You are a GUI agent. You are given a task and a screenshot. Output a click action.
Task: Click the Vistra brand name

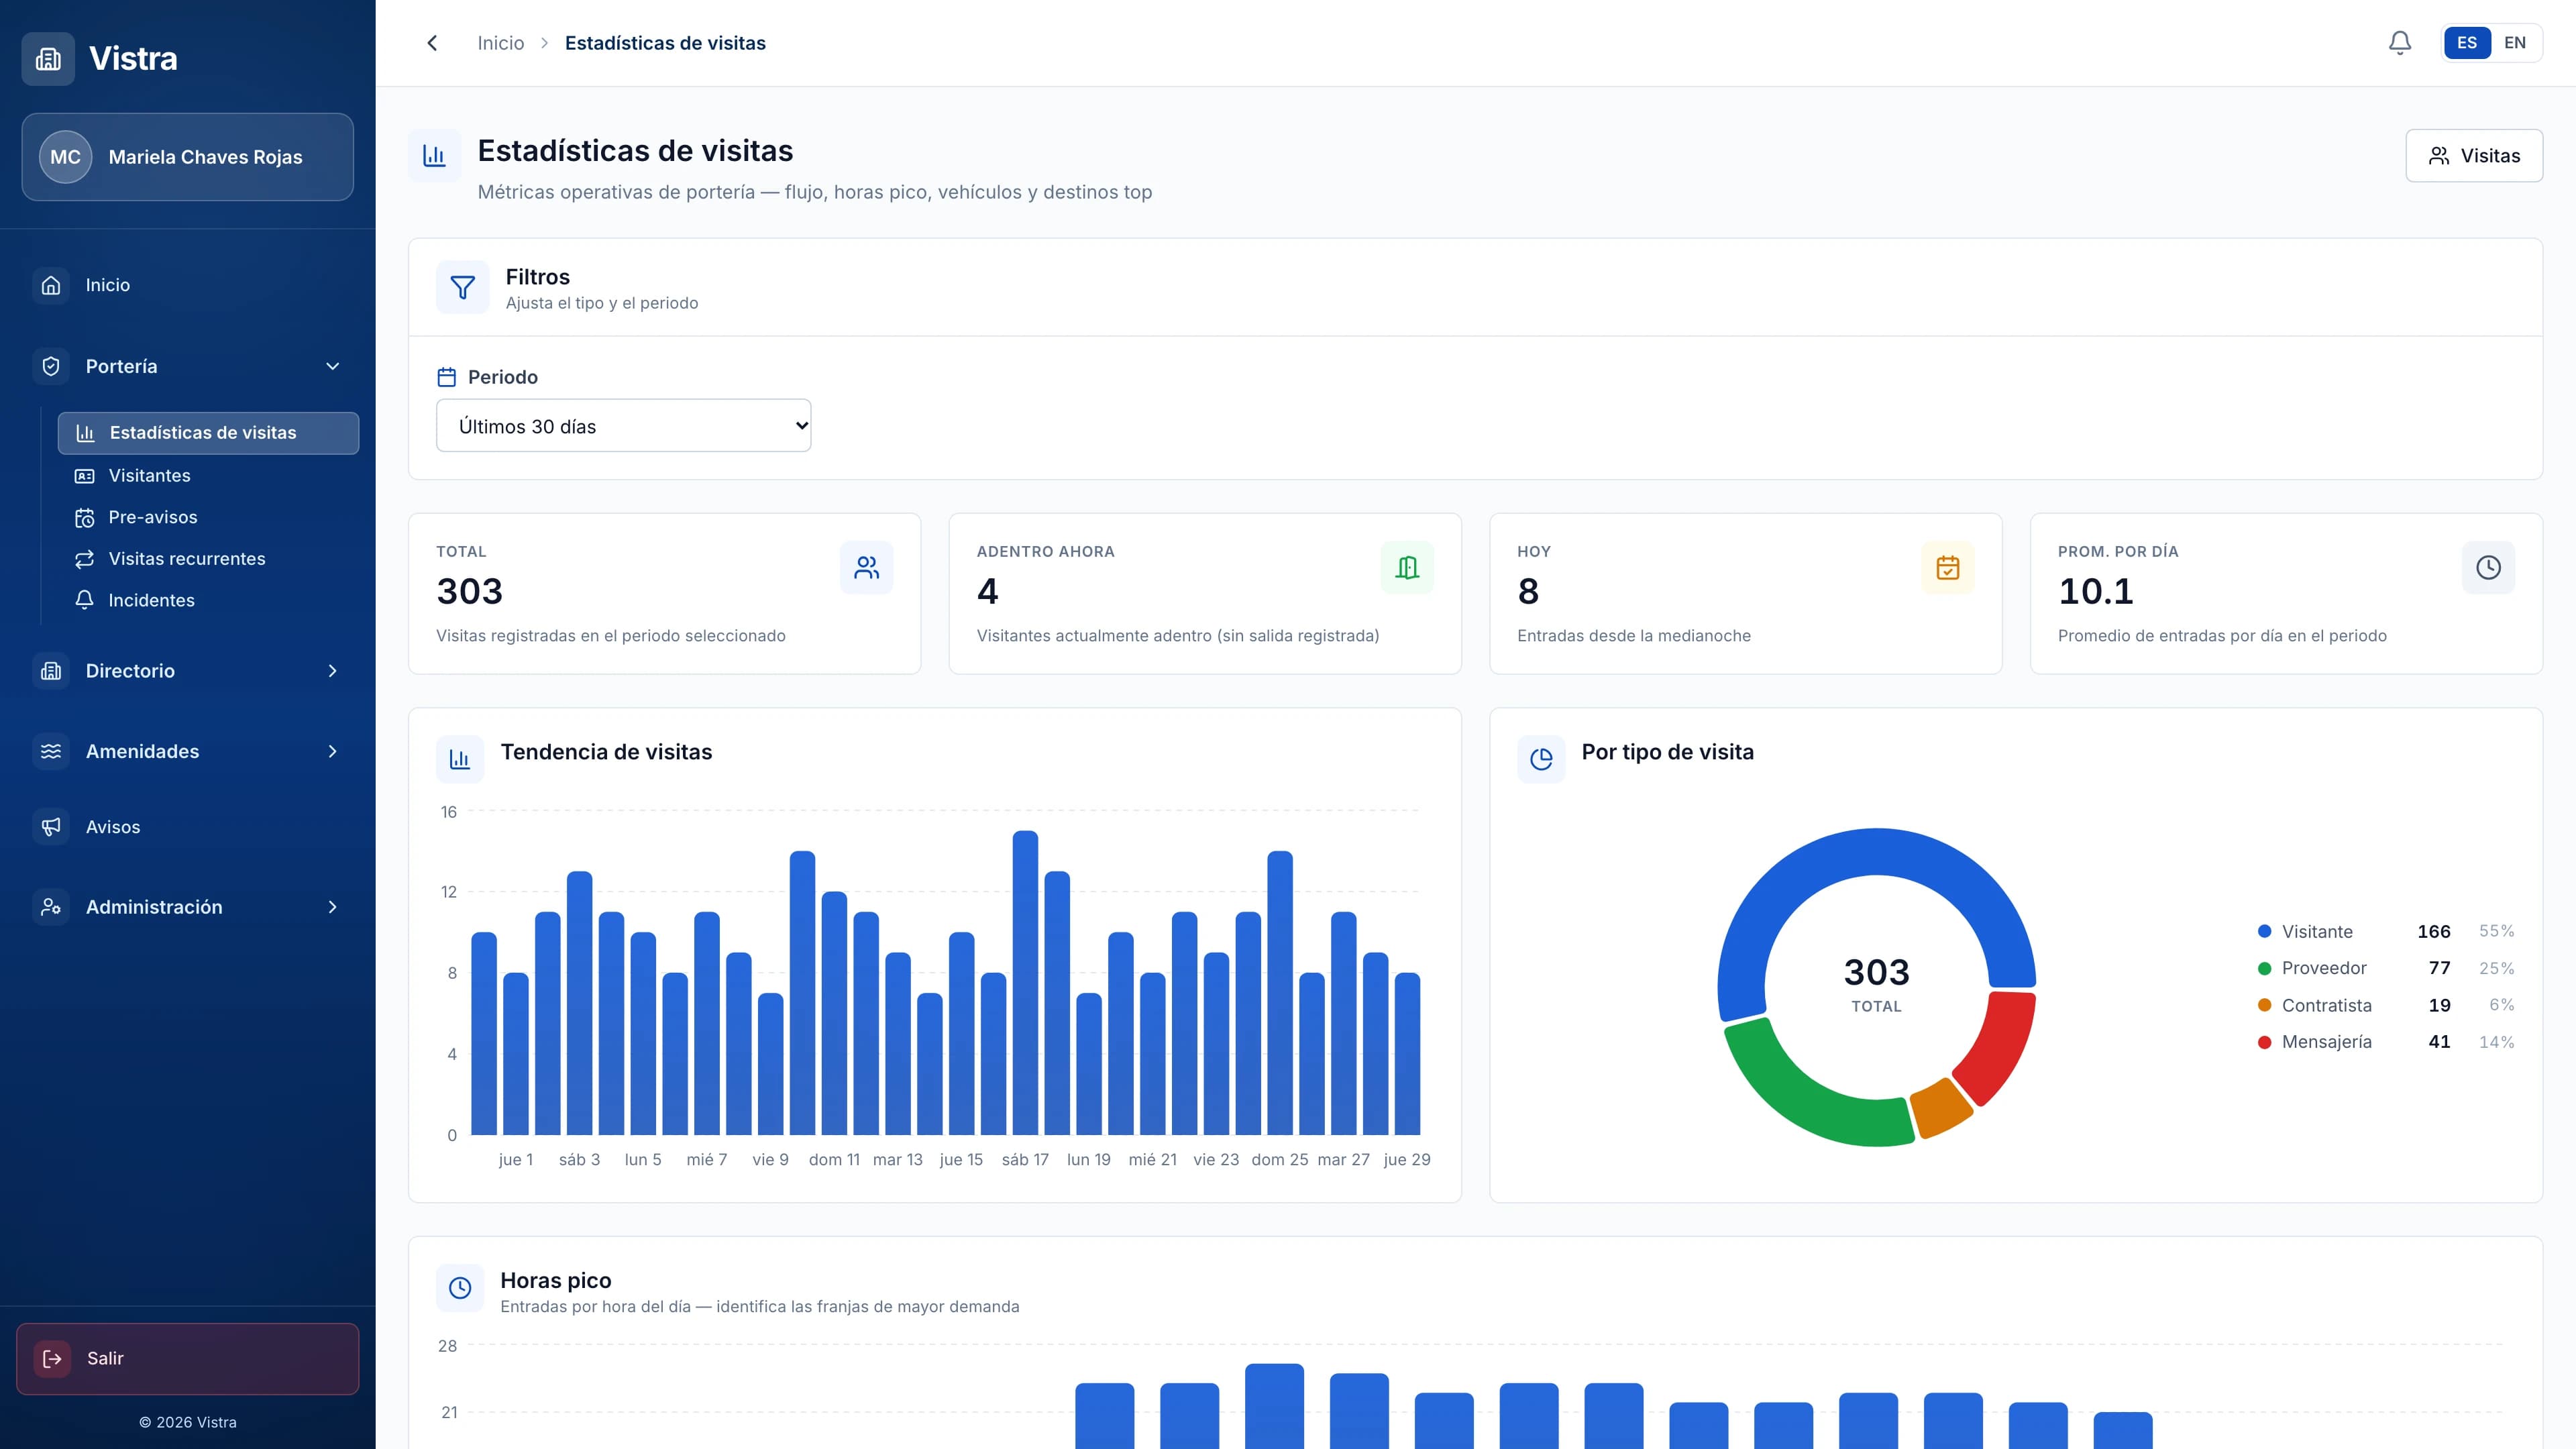click(x=133, y=59)
